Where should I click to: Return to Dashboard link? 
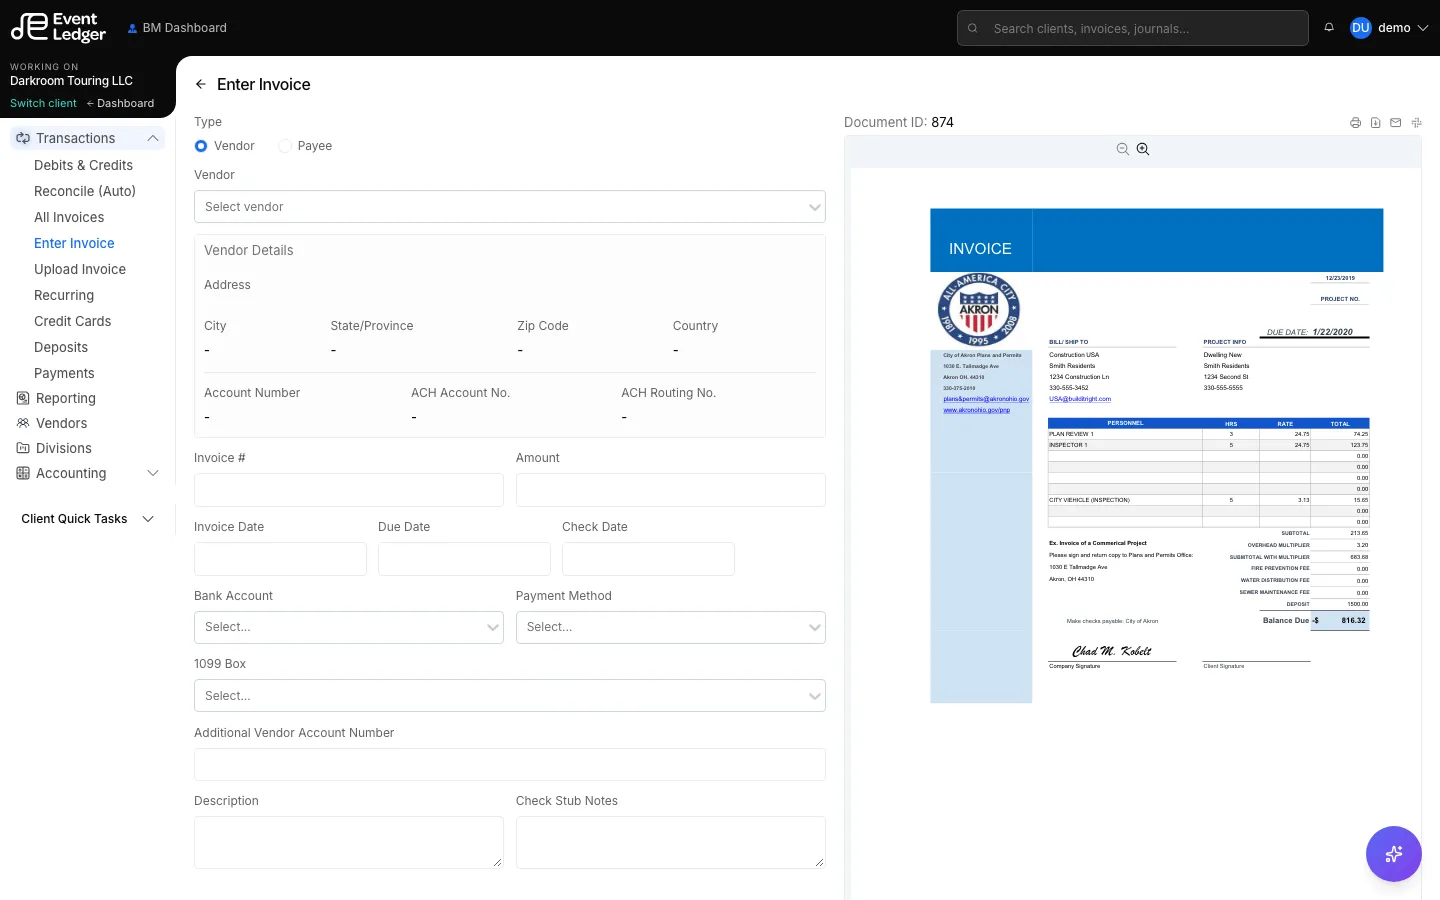(x=120, y=103)
